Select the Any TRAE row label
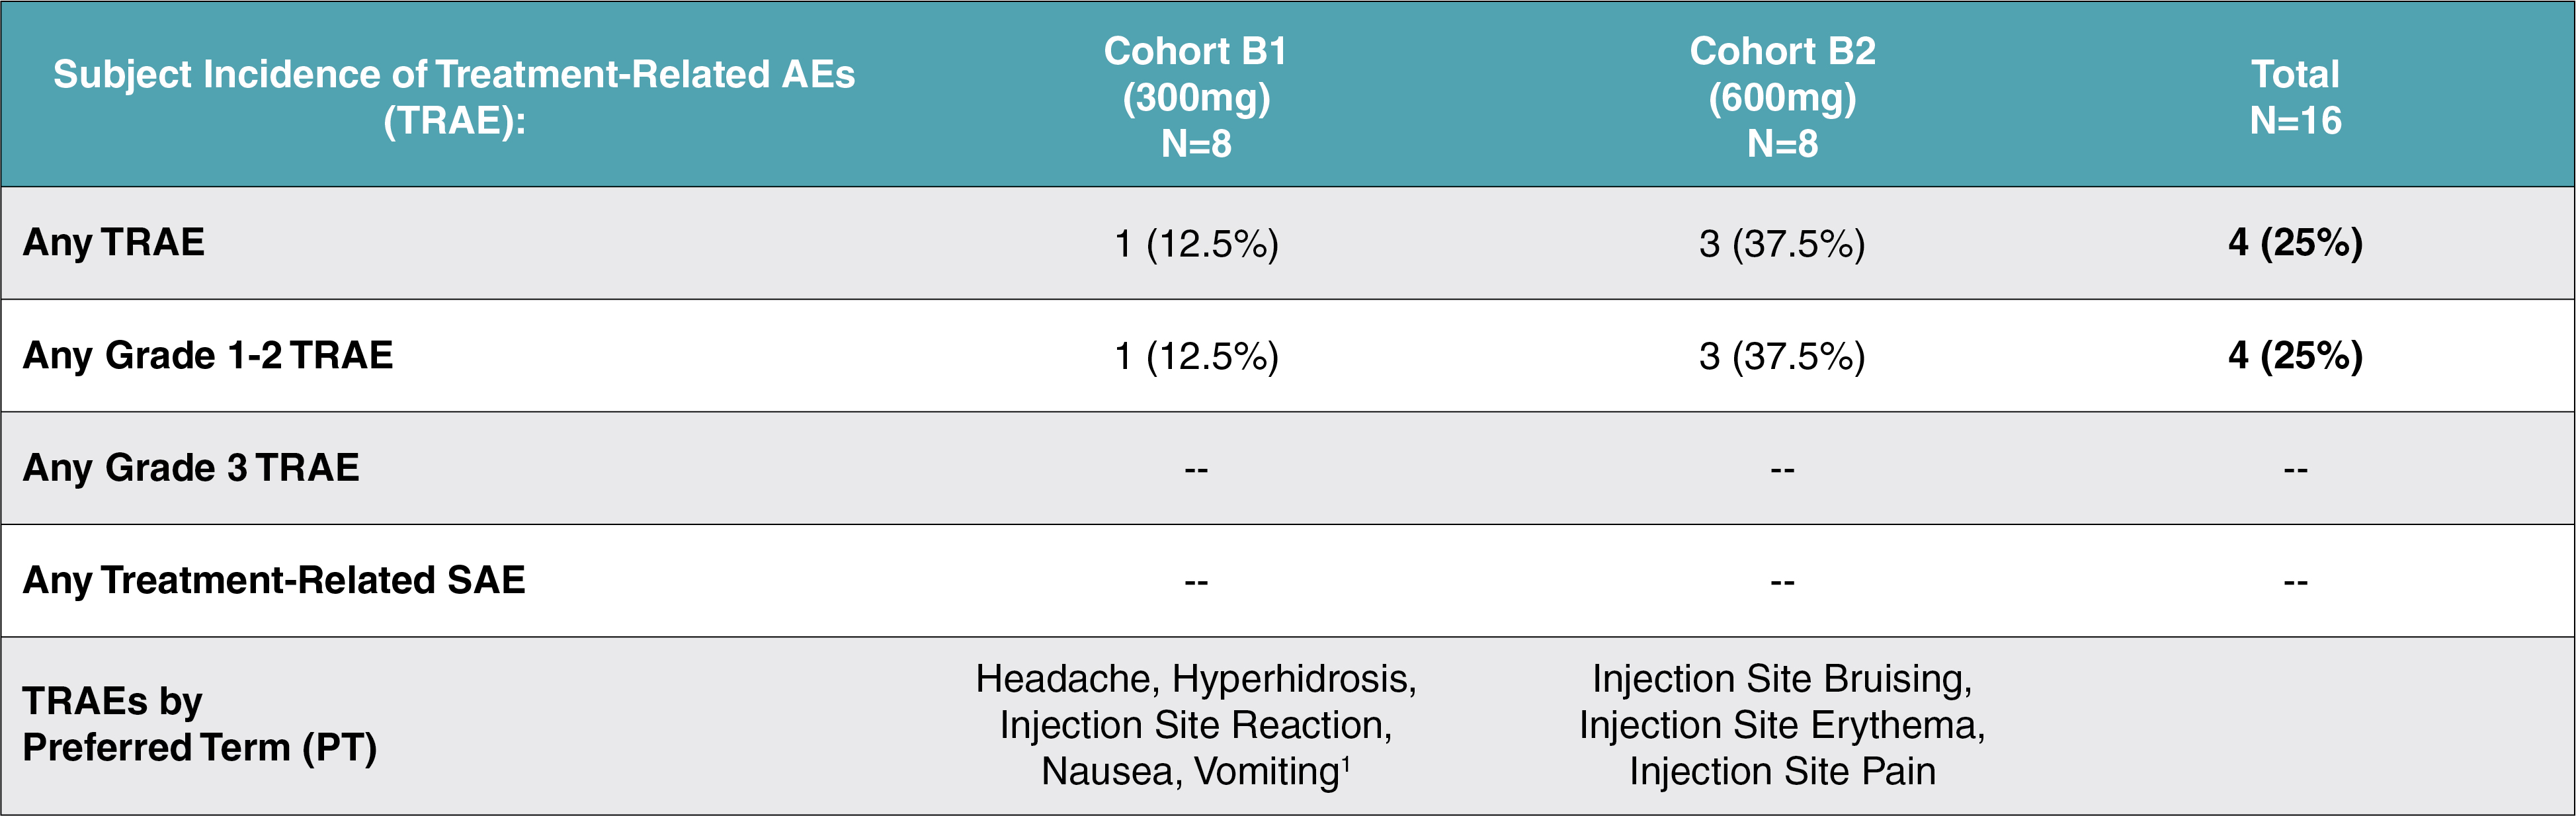Image resolution: width=2576 pixels, height=816 pixels. (x=114, y=243)
